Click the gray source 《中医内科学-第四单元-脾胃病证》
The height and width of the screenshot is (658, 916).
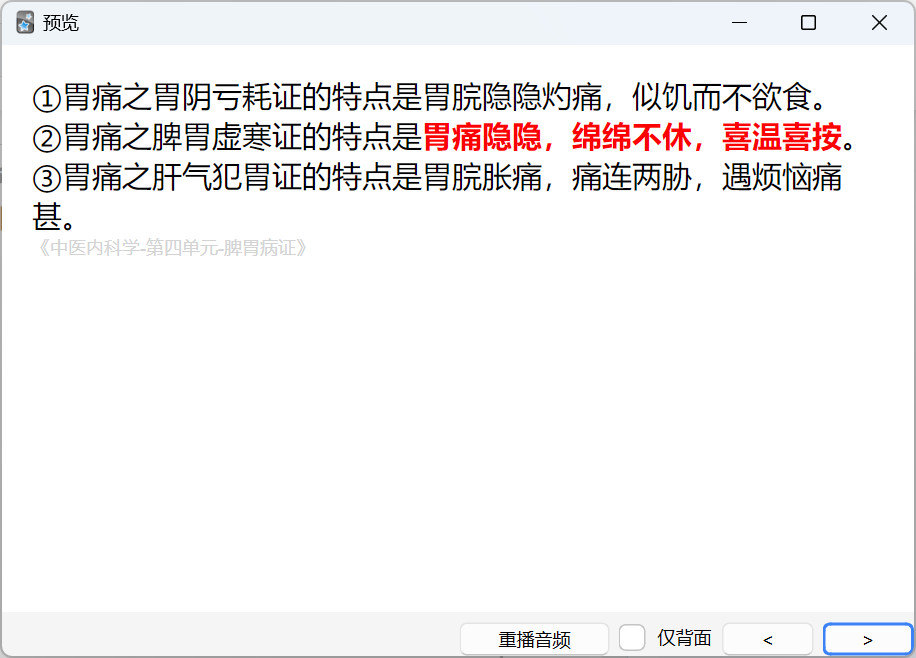[x=172, y=248]
